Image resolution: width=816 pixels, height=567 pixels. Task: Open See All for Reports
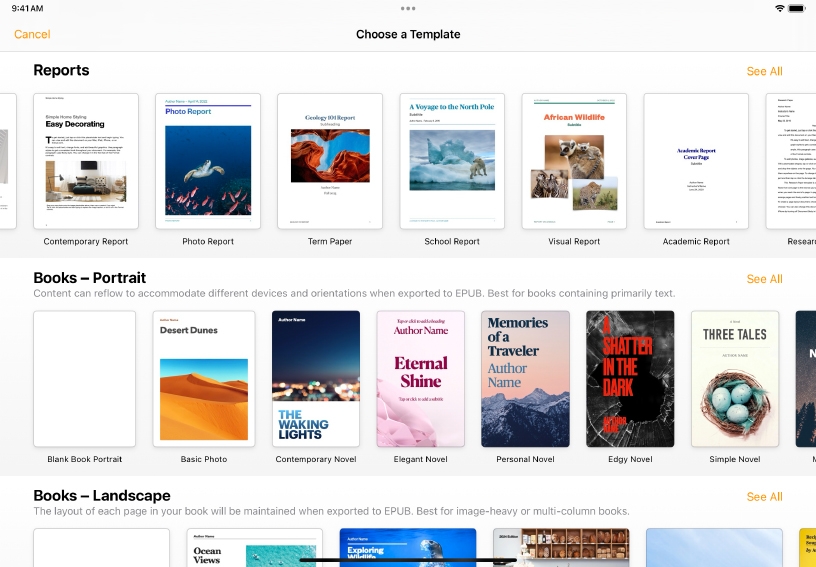click(764, 71)
